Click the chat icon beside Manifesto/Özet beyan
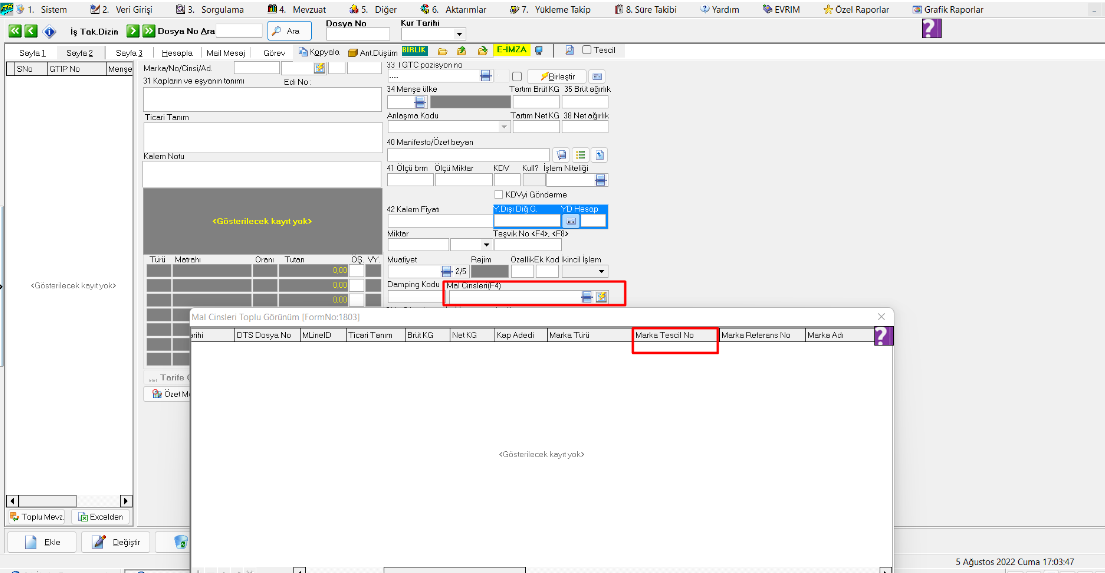The image size is (1105, 573). 562,155
